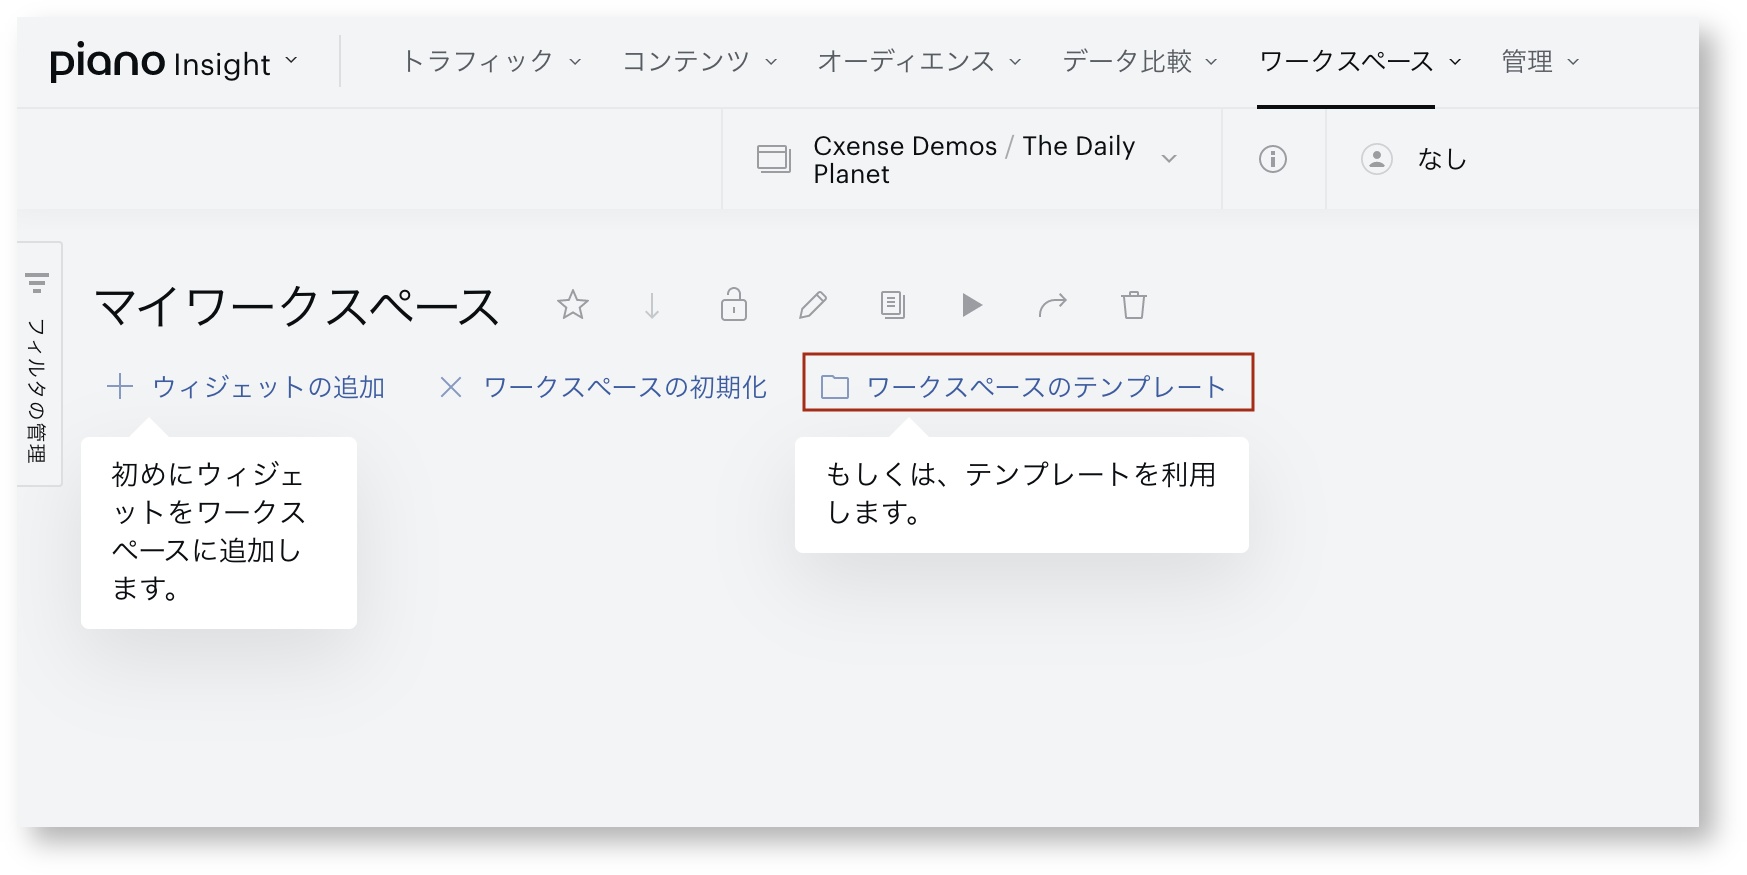Click the info circle icon

1273,159
